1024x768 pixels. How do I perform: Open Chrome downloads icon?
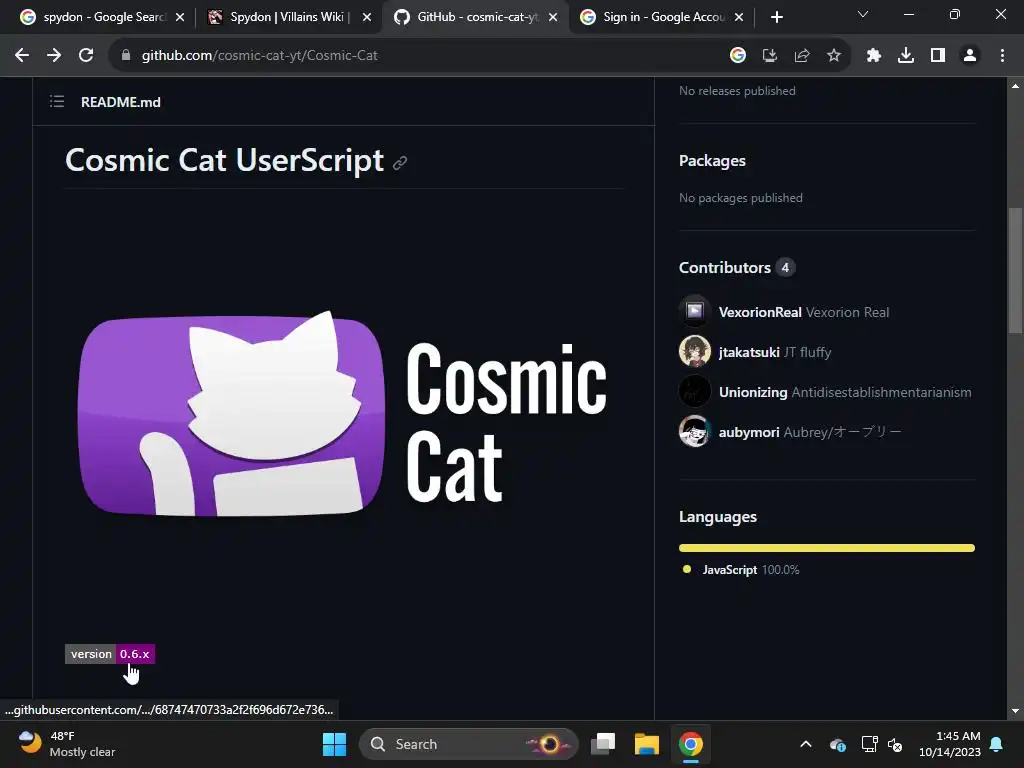[x=906, y=56]
